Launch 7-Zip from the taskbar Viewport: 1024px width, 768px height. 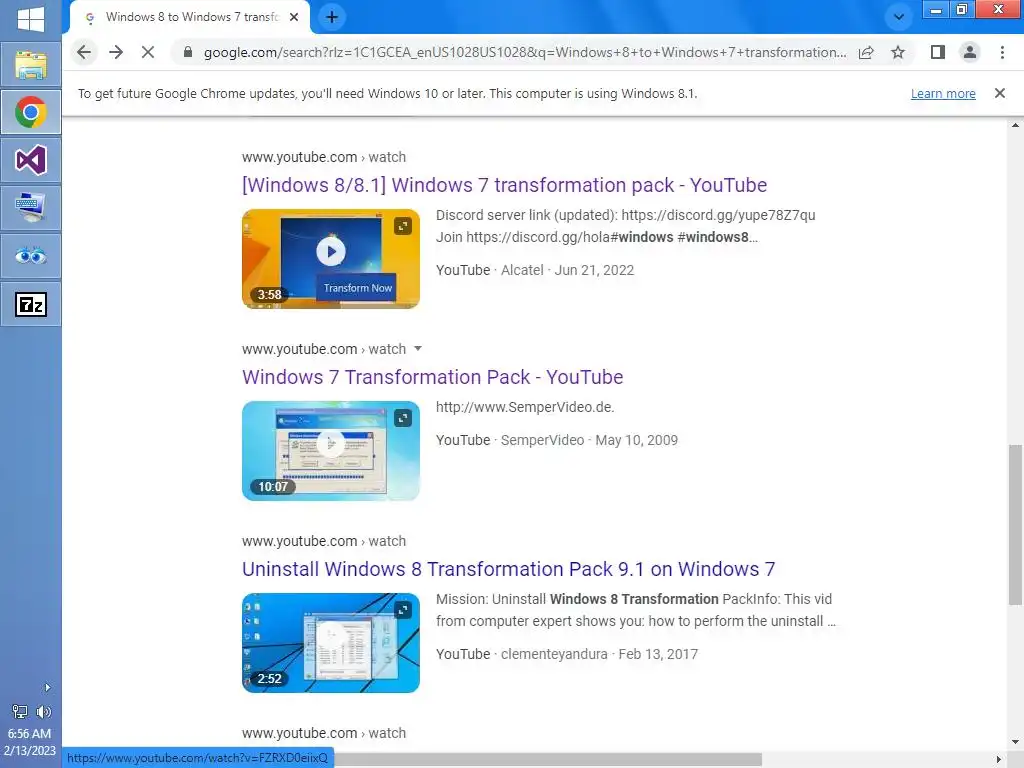tap(31, 304)
